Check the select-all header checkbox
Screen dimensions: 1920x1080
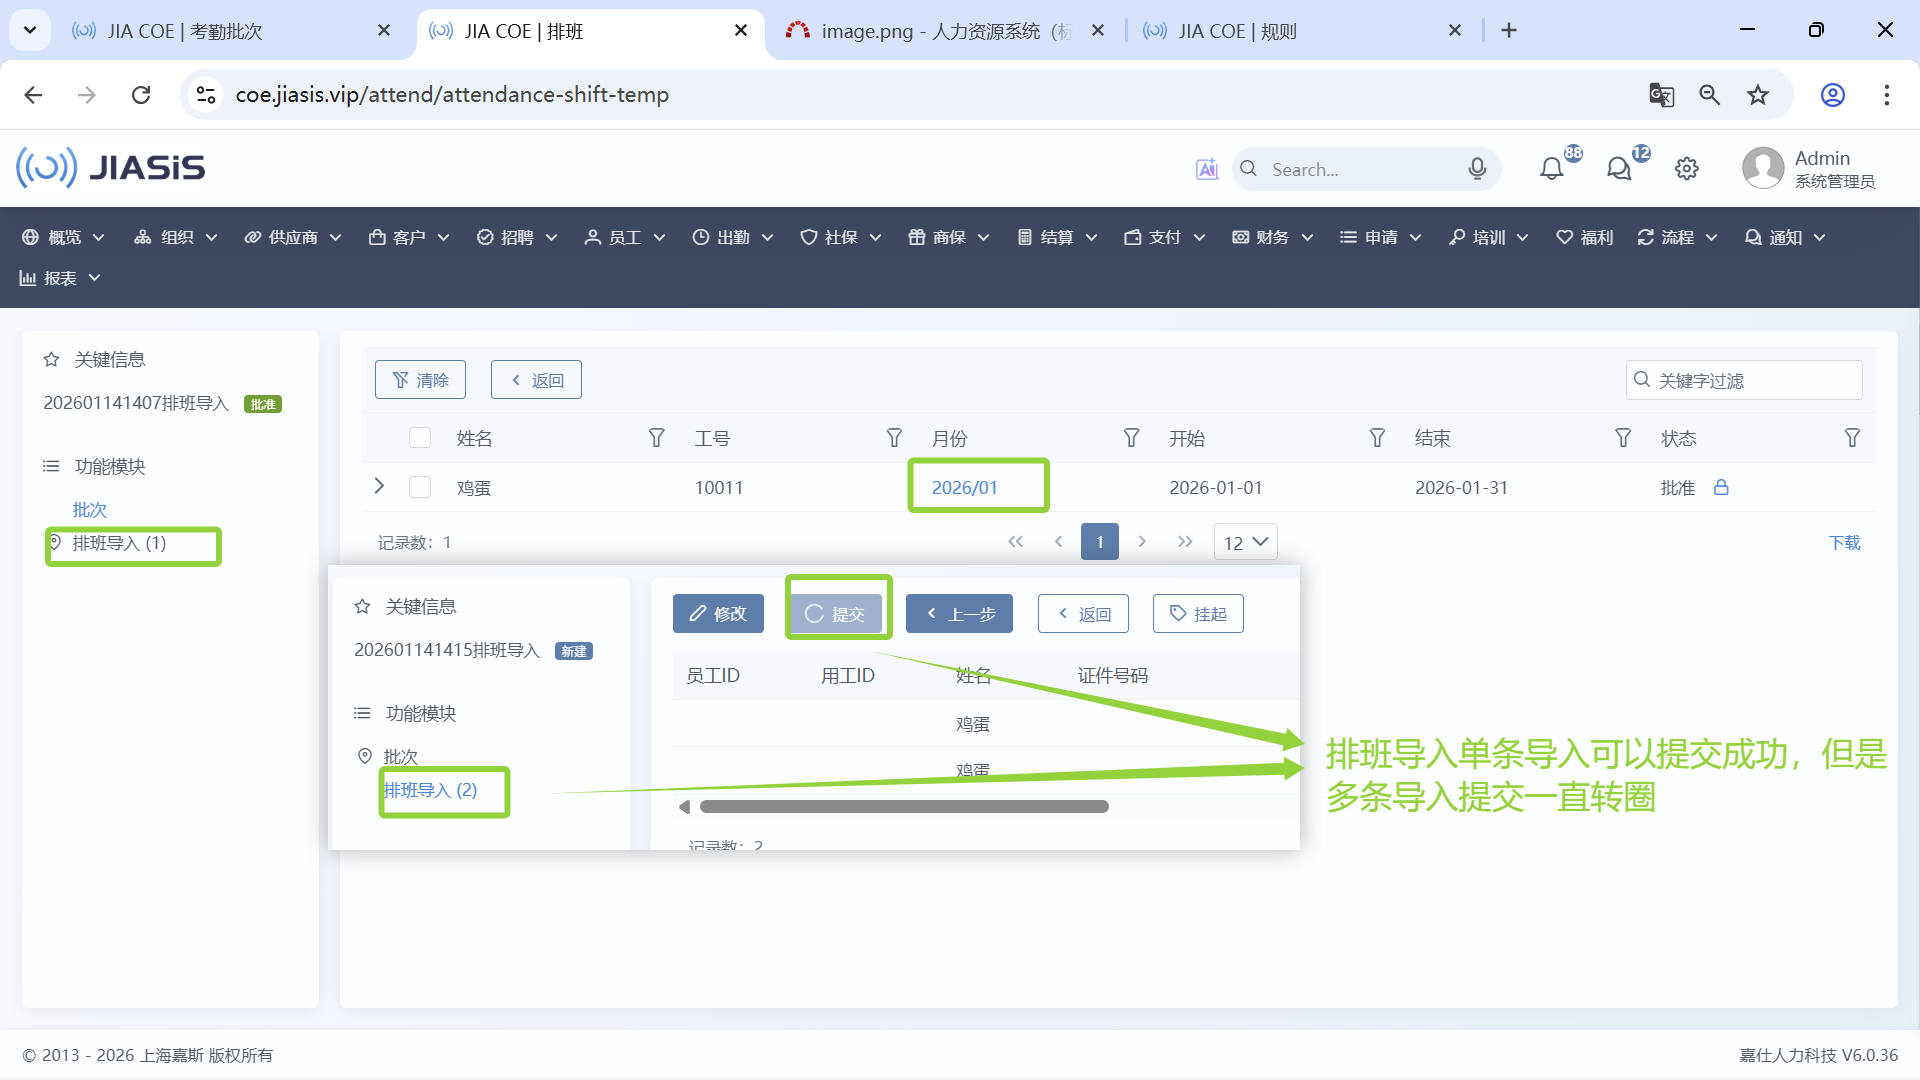point(420,438)
